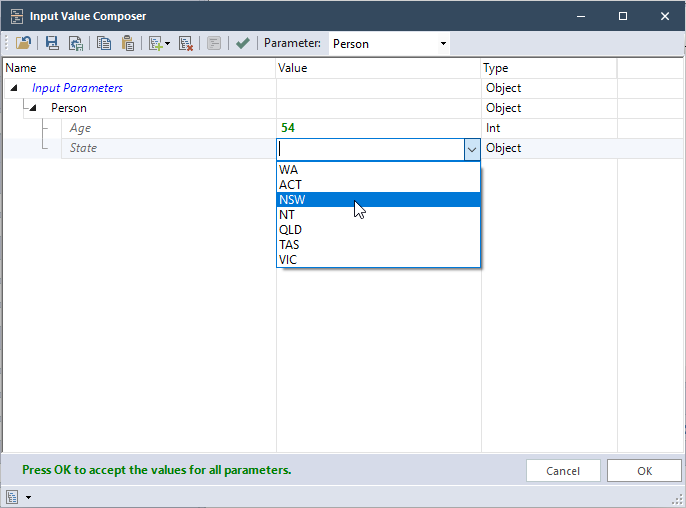Screen dimensions: 686x508
Task: Open the bottom-left view options arrow
Action: tap(28, 497)
